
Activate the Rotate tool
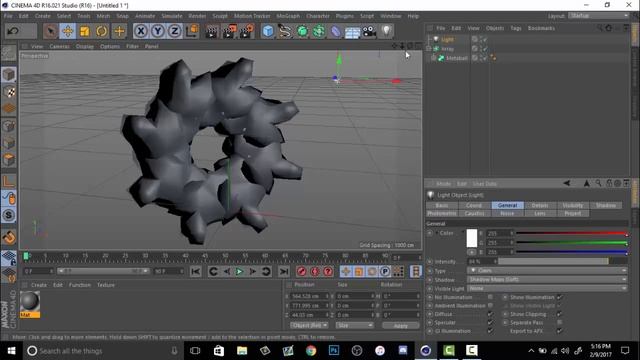102,31
